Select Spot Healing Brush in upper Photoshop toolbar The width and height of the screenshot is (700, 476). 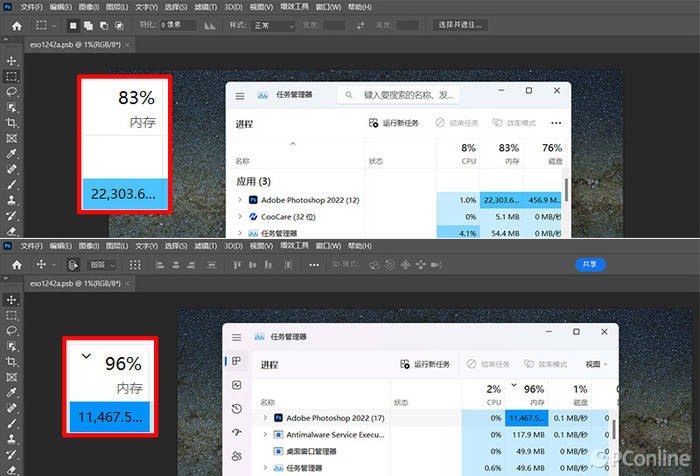tap(12, 169)
